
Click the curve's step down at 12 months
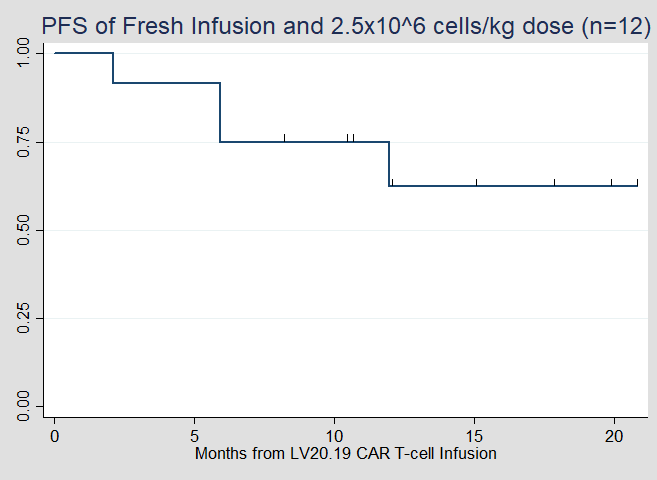click(389, 164)
